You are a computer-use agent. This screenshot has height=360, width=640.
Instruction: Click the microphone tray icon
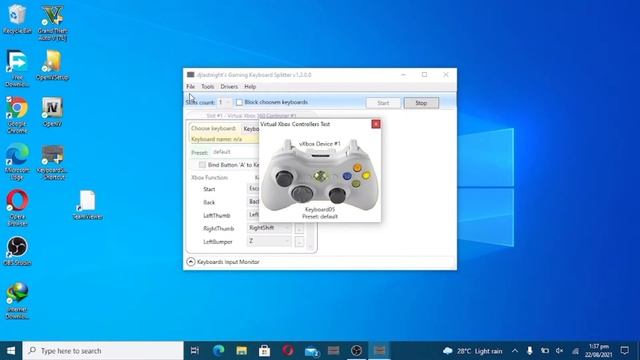(529, 351)
